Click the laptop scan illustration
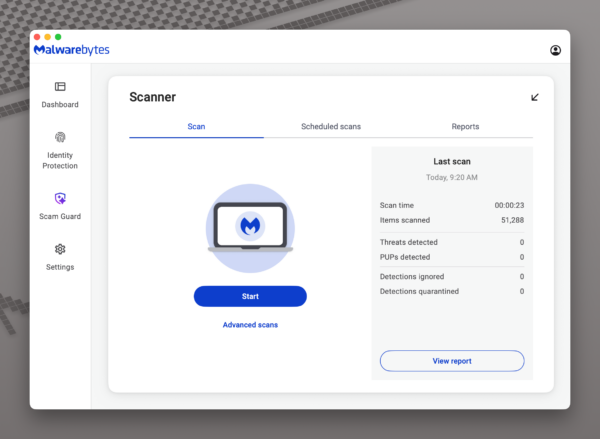Image resolution: width=600 pixels, height=439 pixels. 250,228
